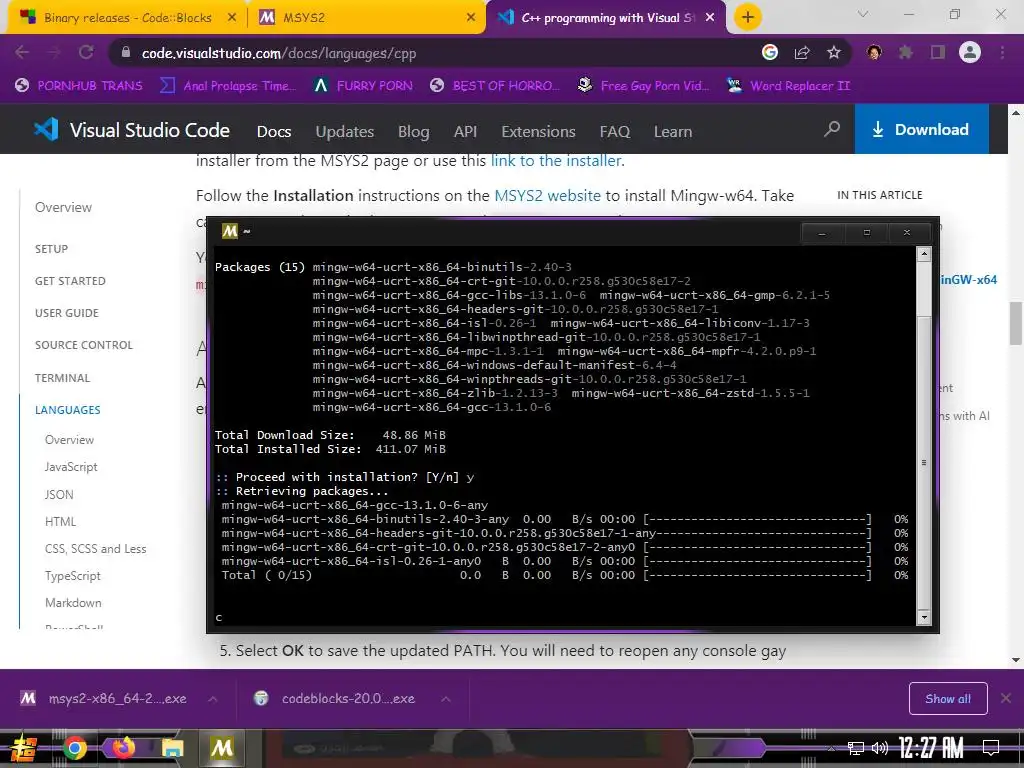1024x768 pixels.
Task: Open the msys2-x86_64 exe download
Action: coord(104,698)
